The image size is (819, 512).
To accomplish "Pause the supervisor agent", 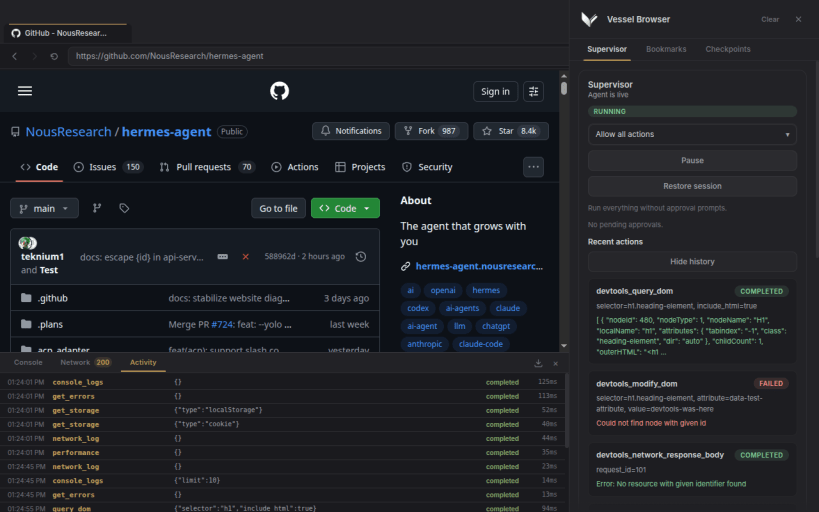I will pyautogui.click(x=692, y=160).
